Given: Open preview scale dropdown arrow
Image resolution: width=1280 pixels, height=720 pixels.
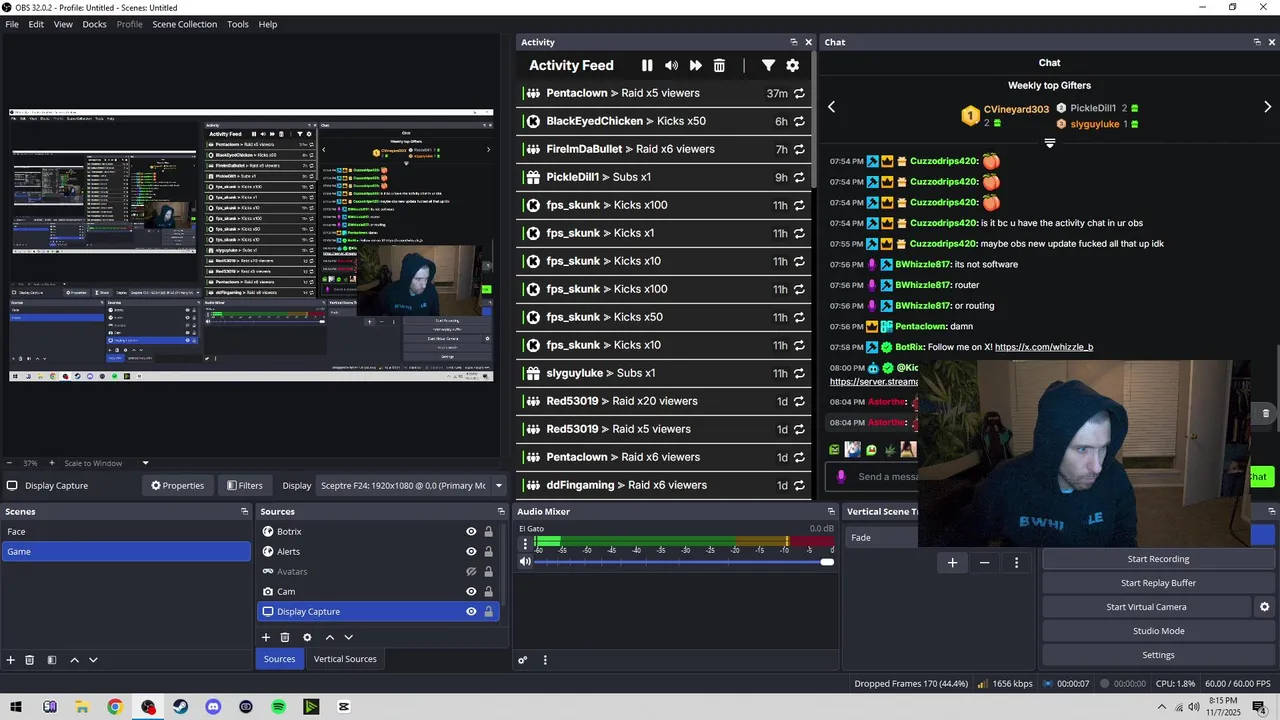Looking at the screenshot, I should click(x=145, y=463).
